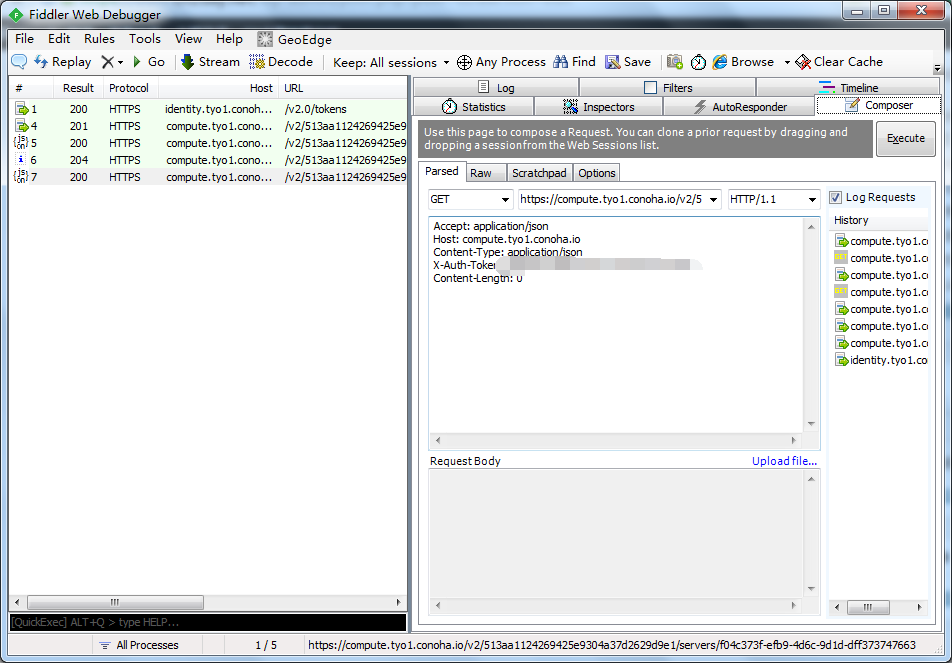Screen dimensions: 952x663
Task: Click the Fiddler app icon in title bar
Action: pyautogui.click(x=16, y=15)
